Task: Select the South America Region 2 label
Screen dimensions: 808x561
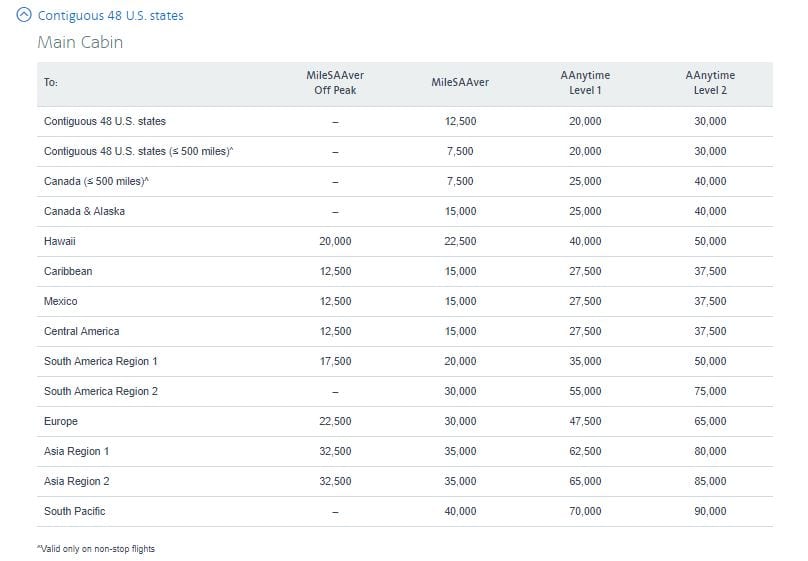Action: (100, 392)
